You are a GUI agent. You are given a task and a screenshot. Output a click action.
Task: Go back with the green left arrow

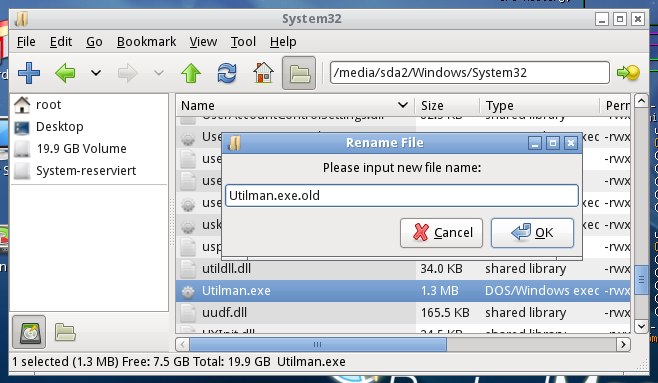click(65, 73)
